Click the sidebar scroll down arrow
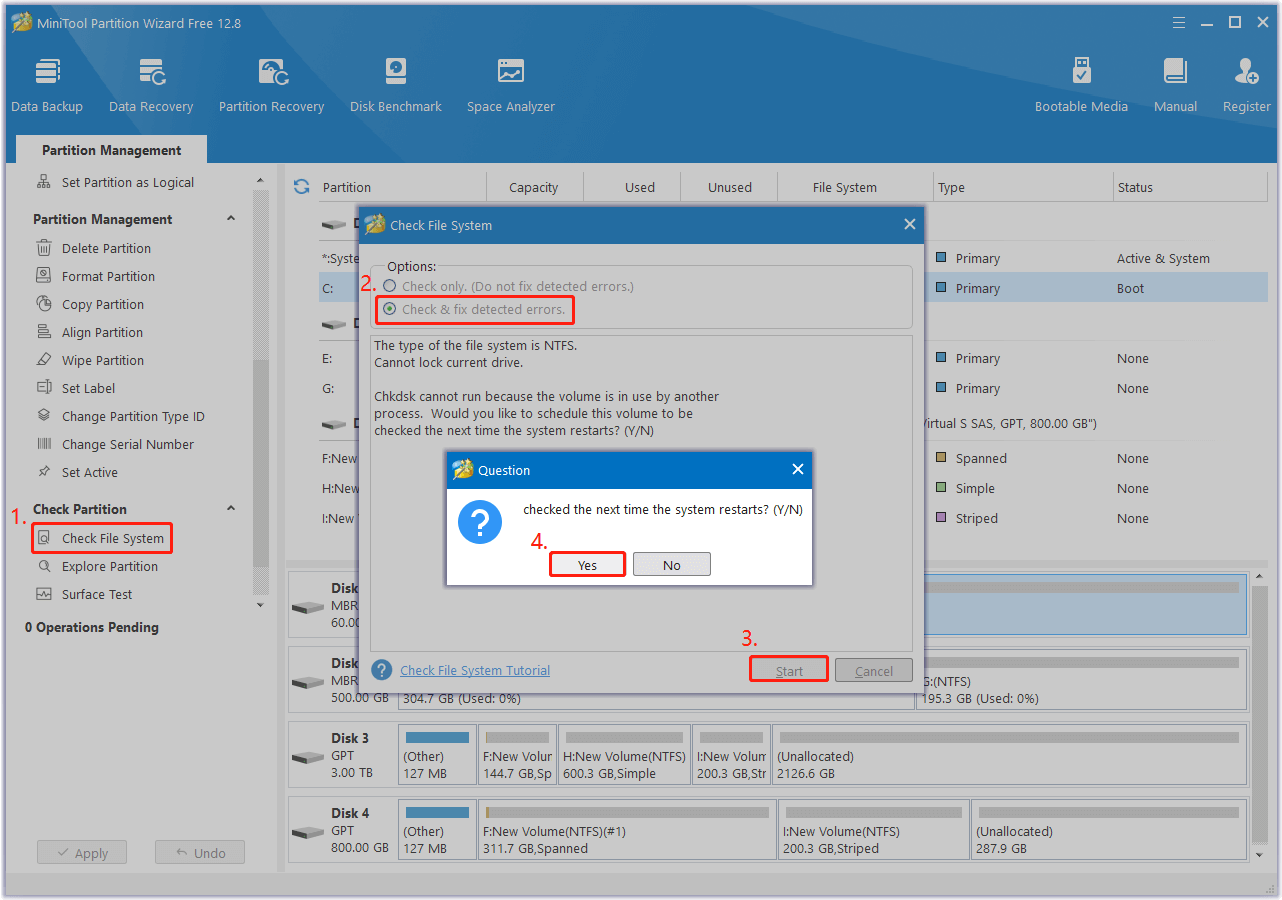 [x=261, y=605]
